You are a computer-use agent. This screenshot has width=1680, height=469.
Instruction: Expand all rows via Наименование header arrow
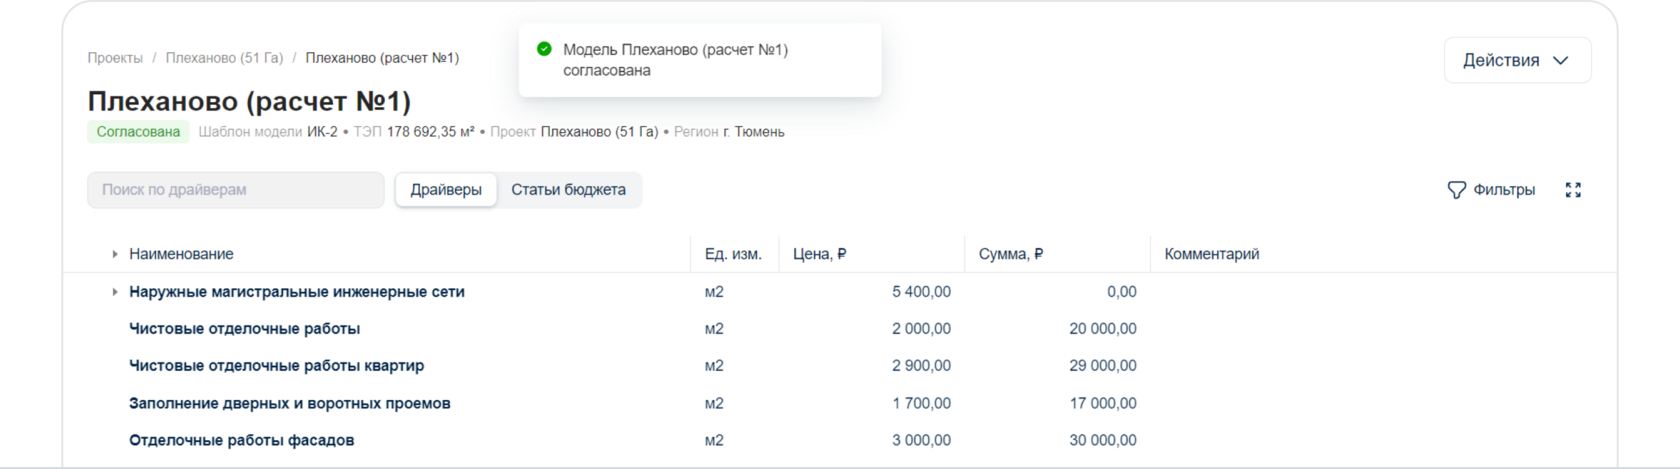pos(115,254)
